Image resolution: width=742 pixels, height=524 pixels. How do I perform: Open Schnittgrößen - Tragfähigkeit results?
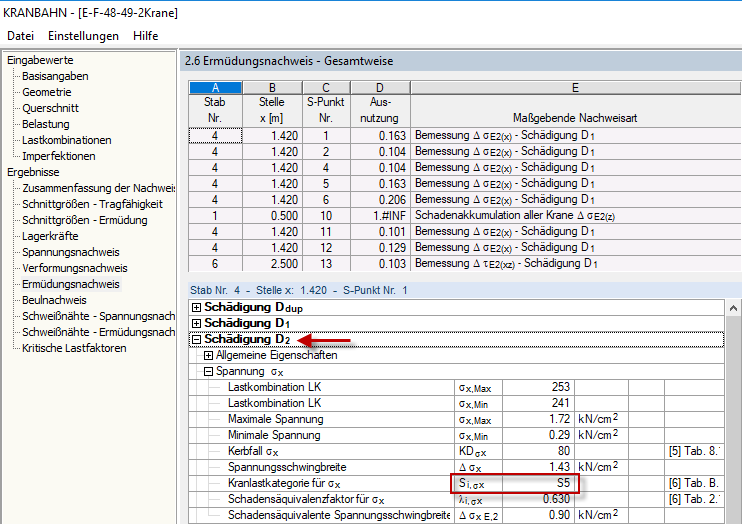click(92, 204)
